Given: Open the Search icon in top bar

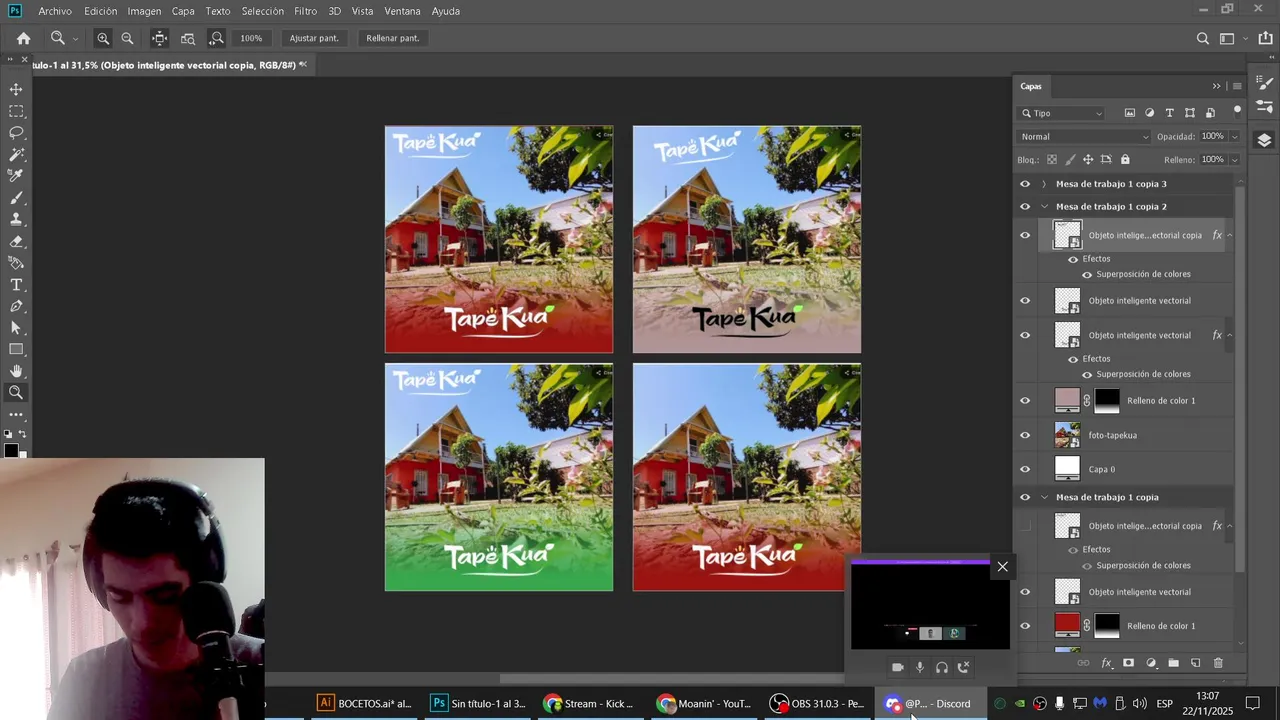Looking at the screenshot, I should coord(1203,38).
